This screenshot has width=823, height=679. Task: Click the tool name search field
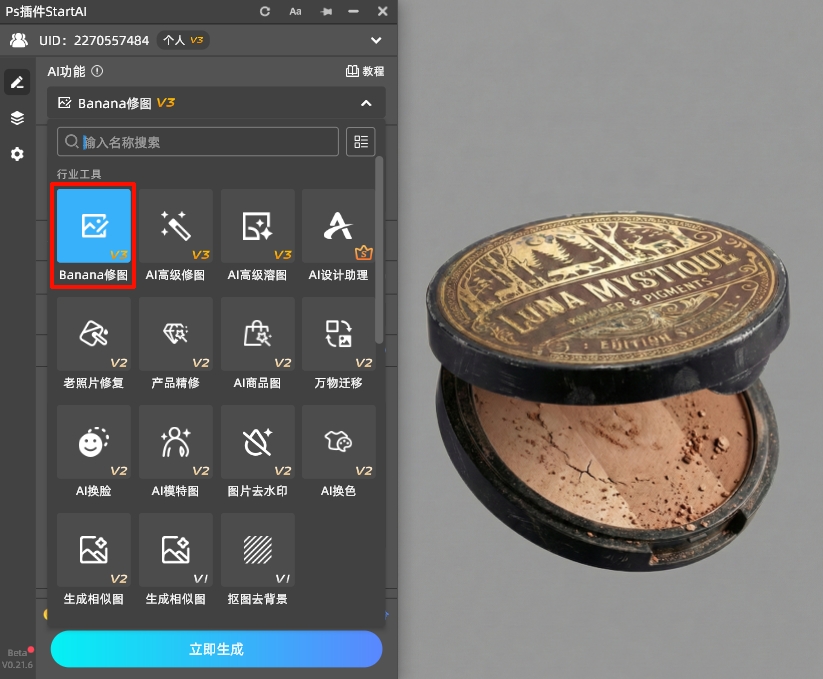click(200, 142)
